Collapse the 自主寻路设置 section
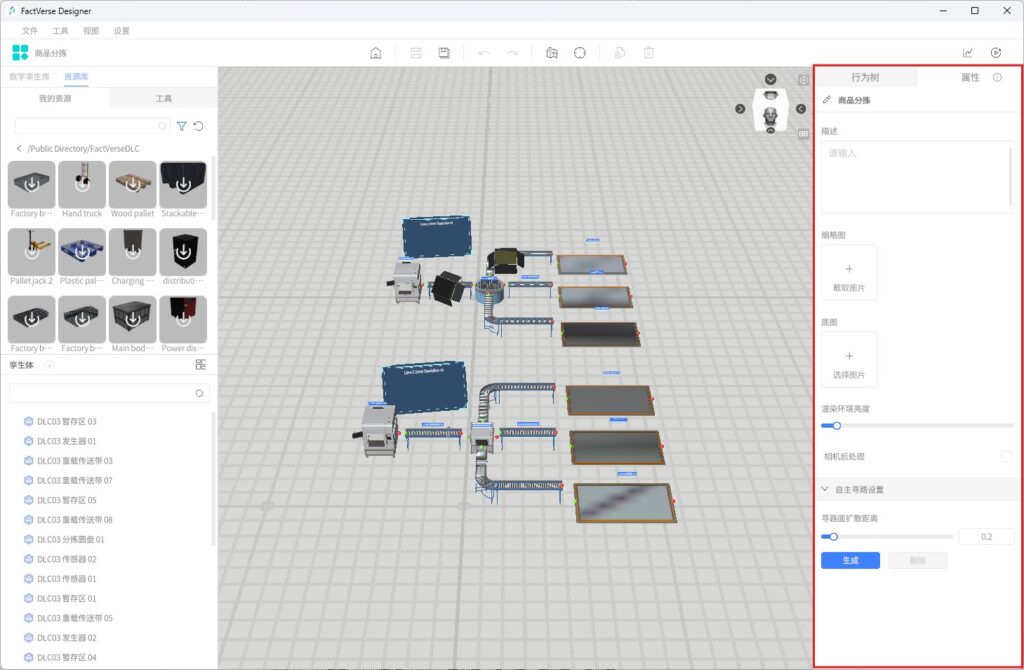Screen dimensions: 1024x670 click(825, 489)
